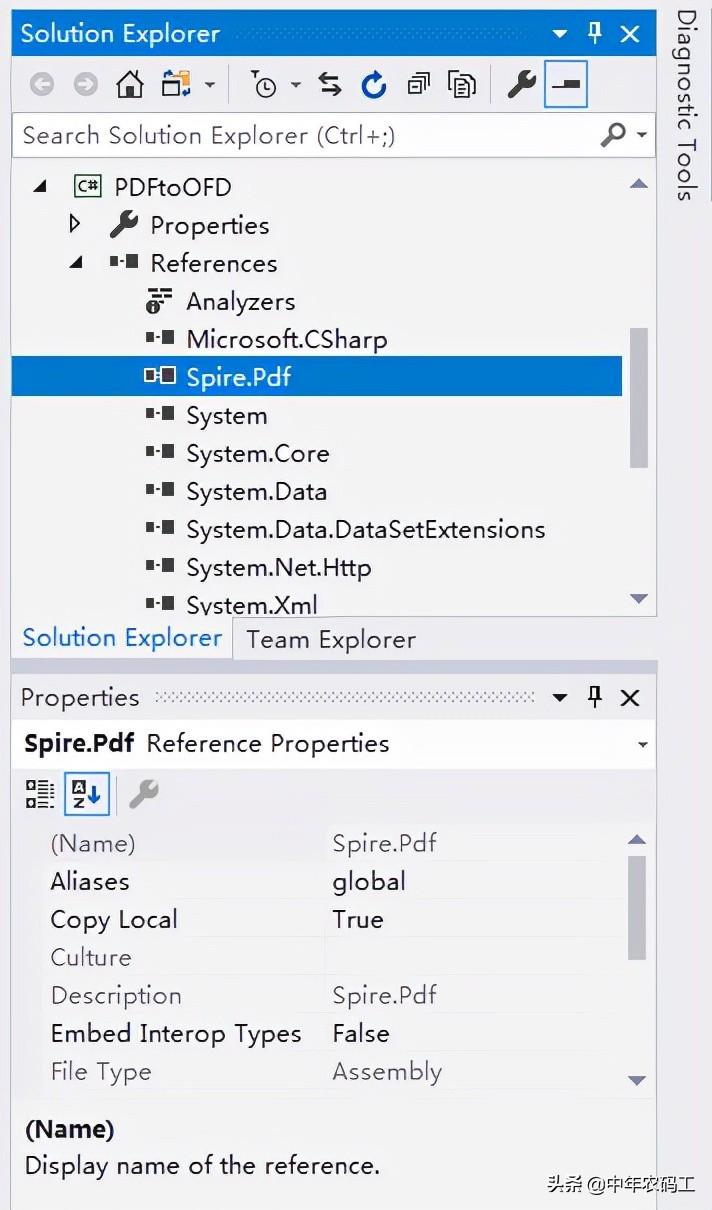Click Property Pages wrench icon in Properties
Image resolution: width=712 pixels, height=1210 pixels.
(x=144, y=794)
